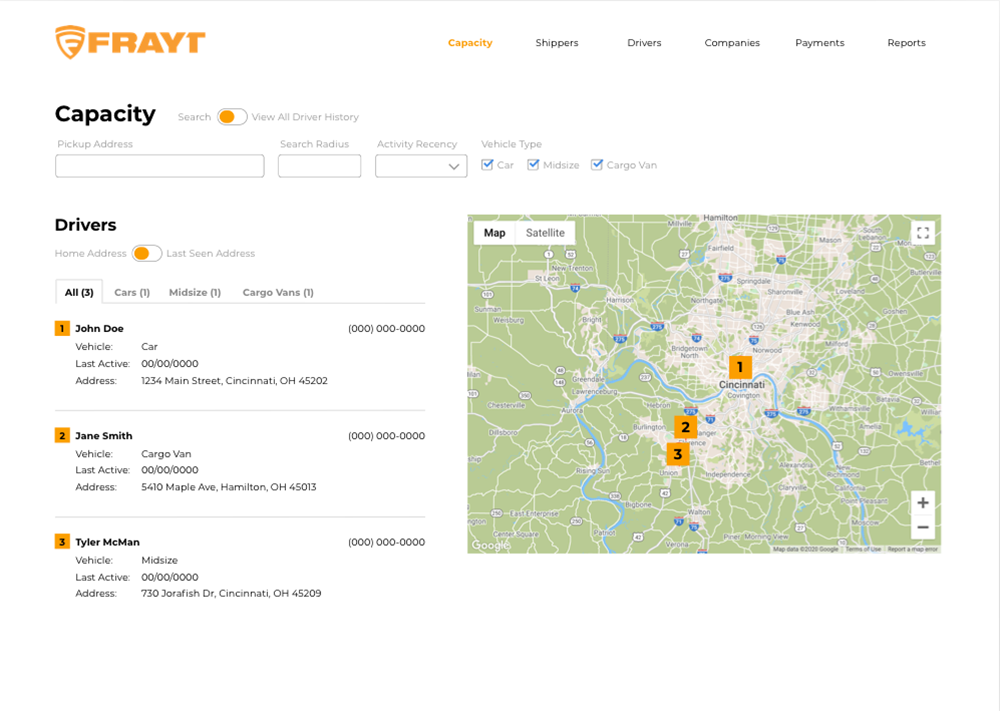Click Report a map error link
The height and width of the screenshot is (711, 1000).
(913, 549)
